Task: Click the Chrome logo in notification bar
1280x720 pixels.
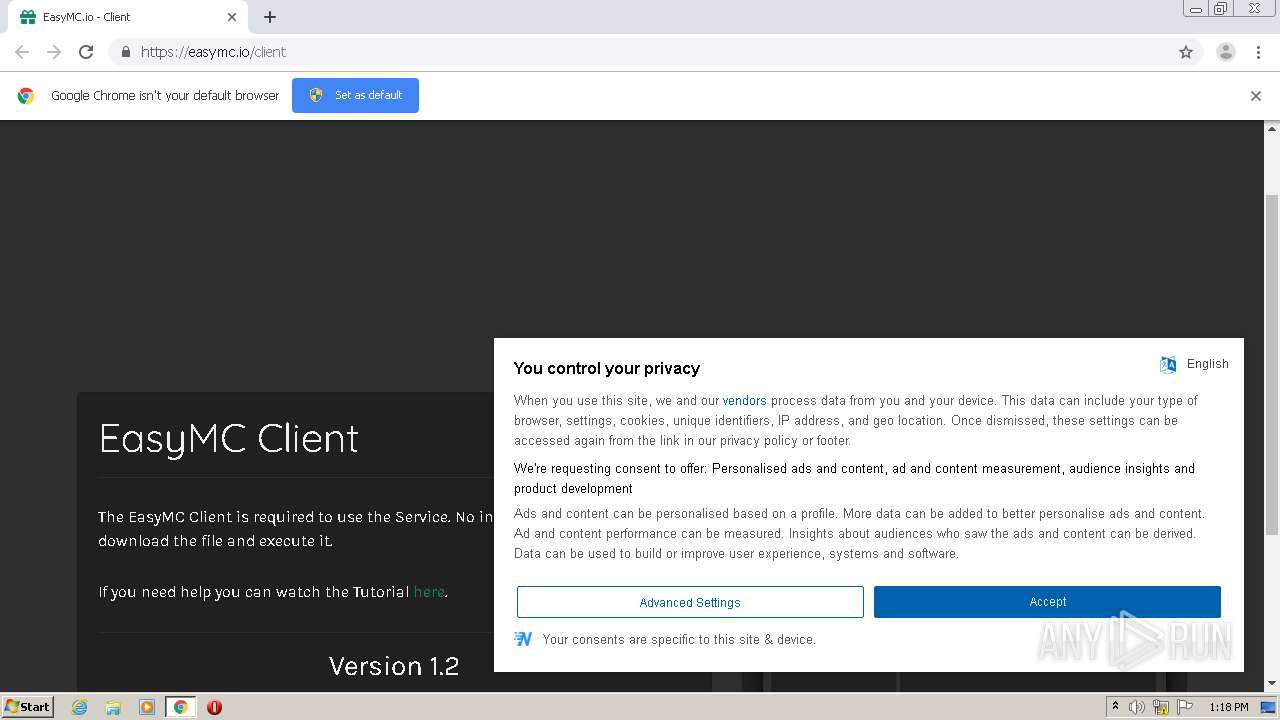Action: pos(26,96)
